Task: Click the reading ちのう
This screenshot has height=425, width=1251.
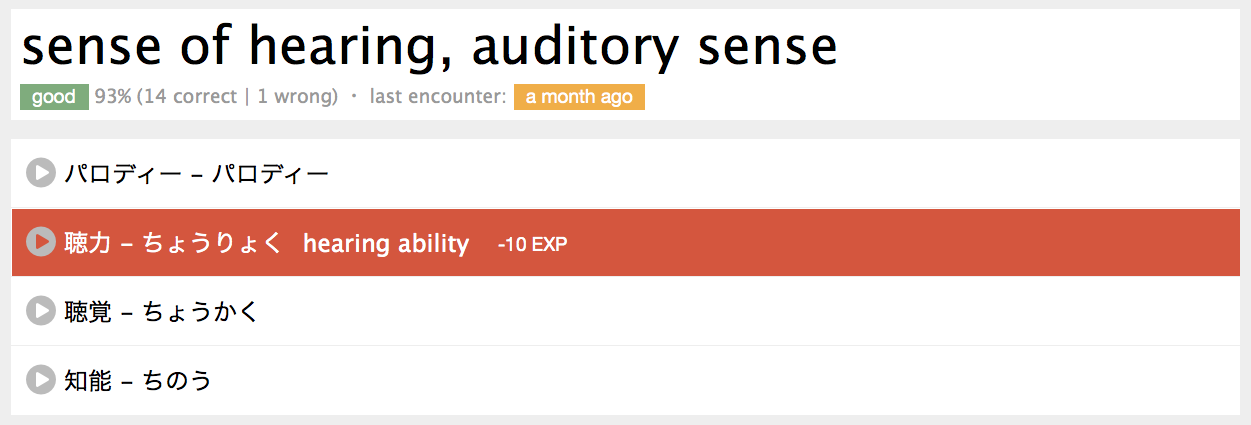Action: 177,381
